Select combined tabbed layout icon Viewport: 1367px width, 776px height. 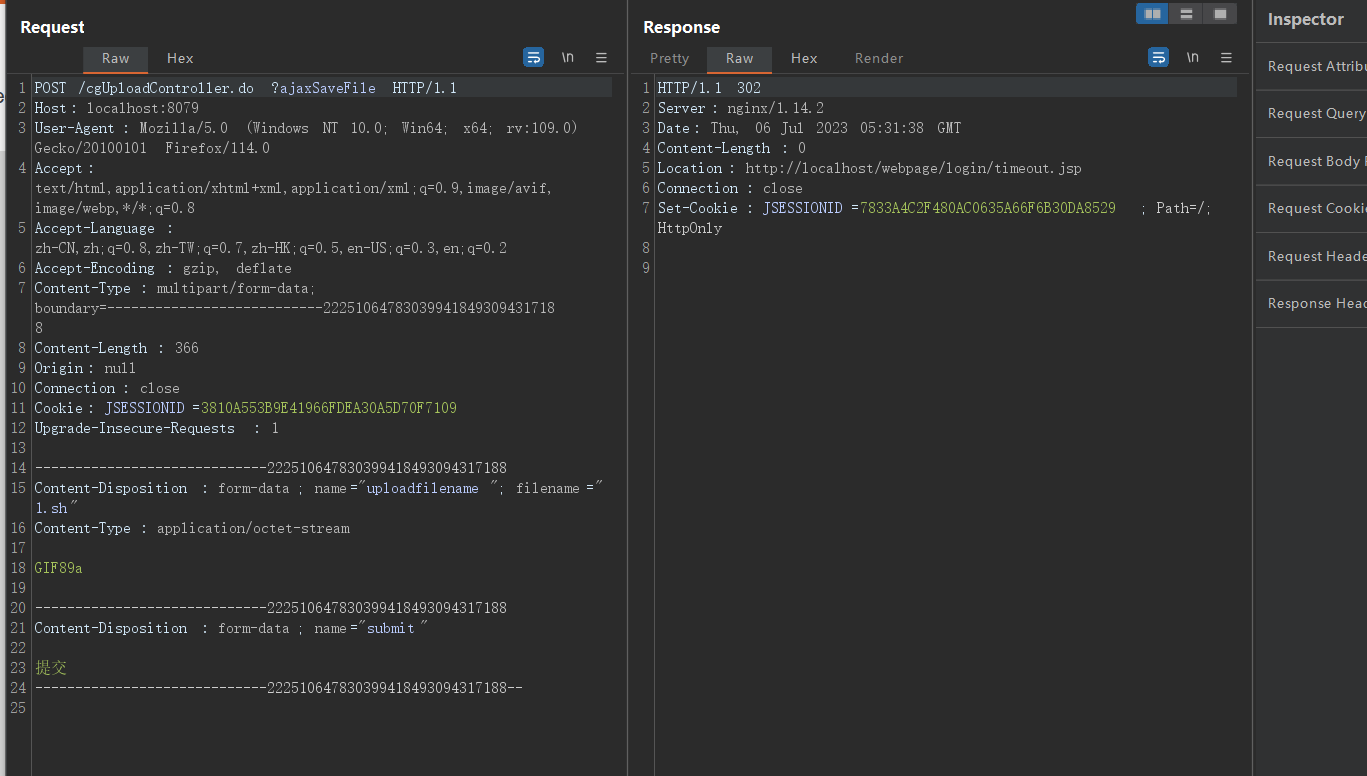coord(1220,14)
